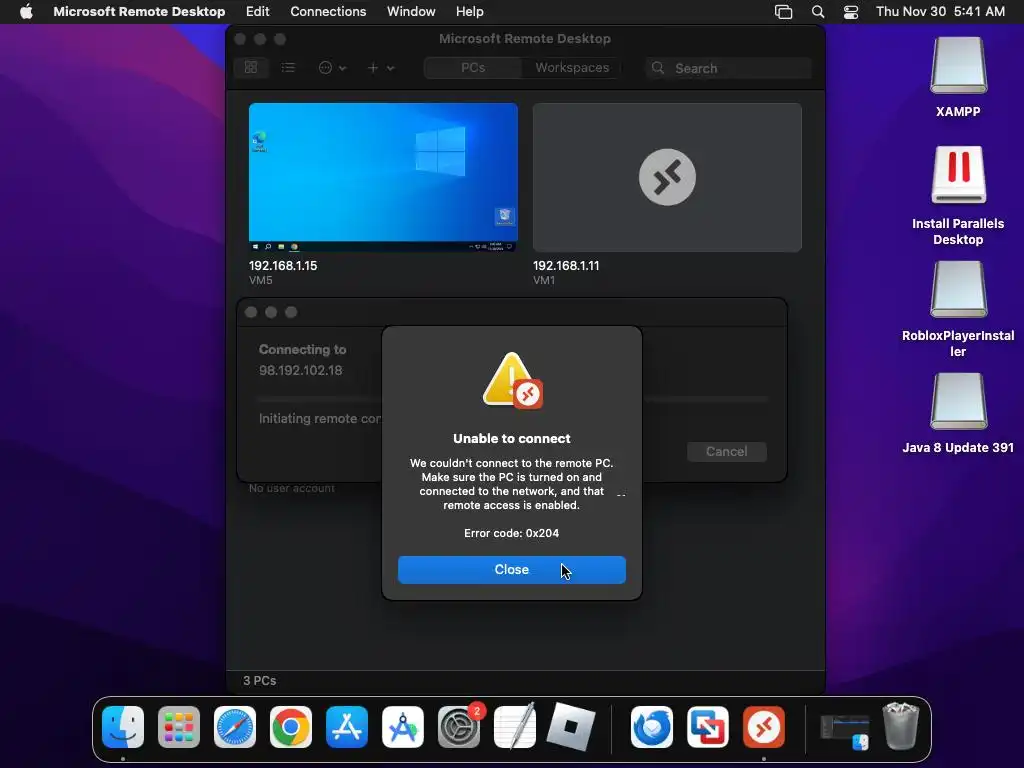
Task: Open the plus Add dropdown in toolbar
Action: coord(381,67)
